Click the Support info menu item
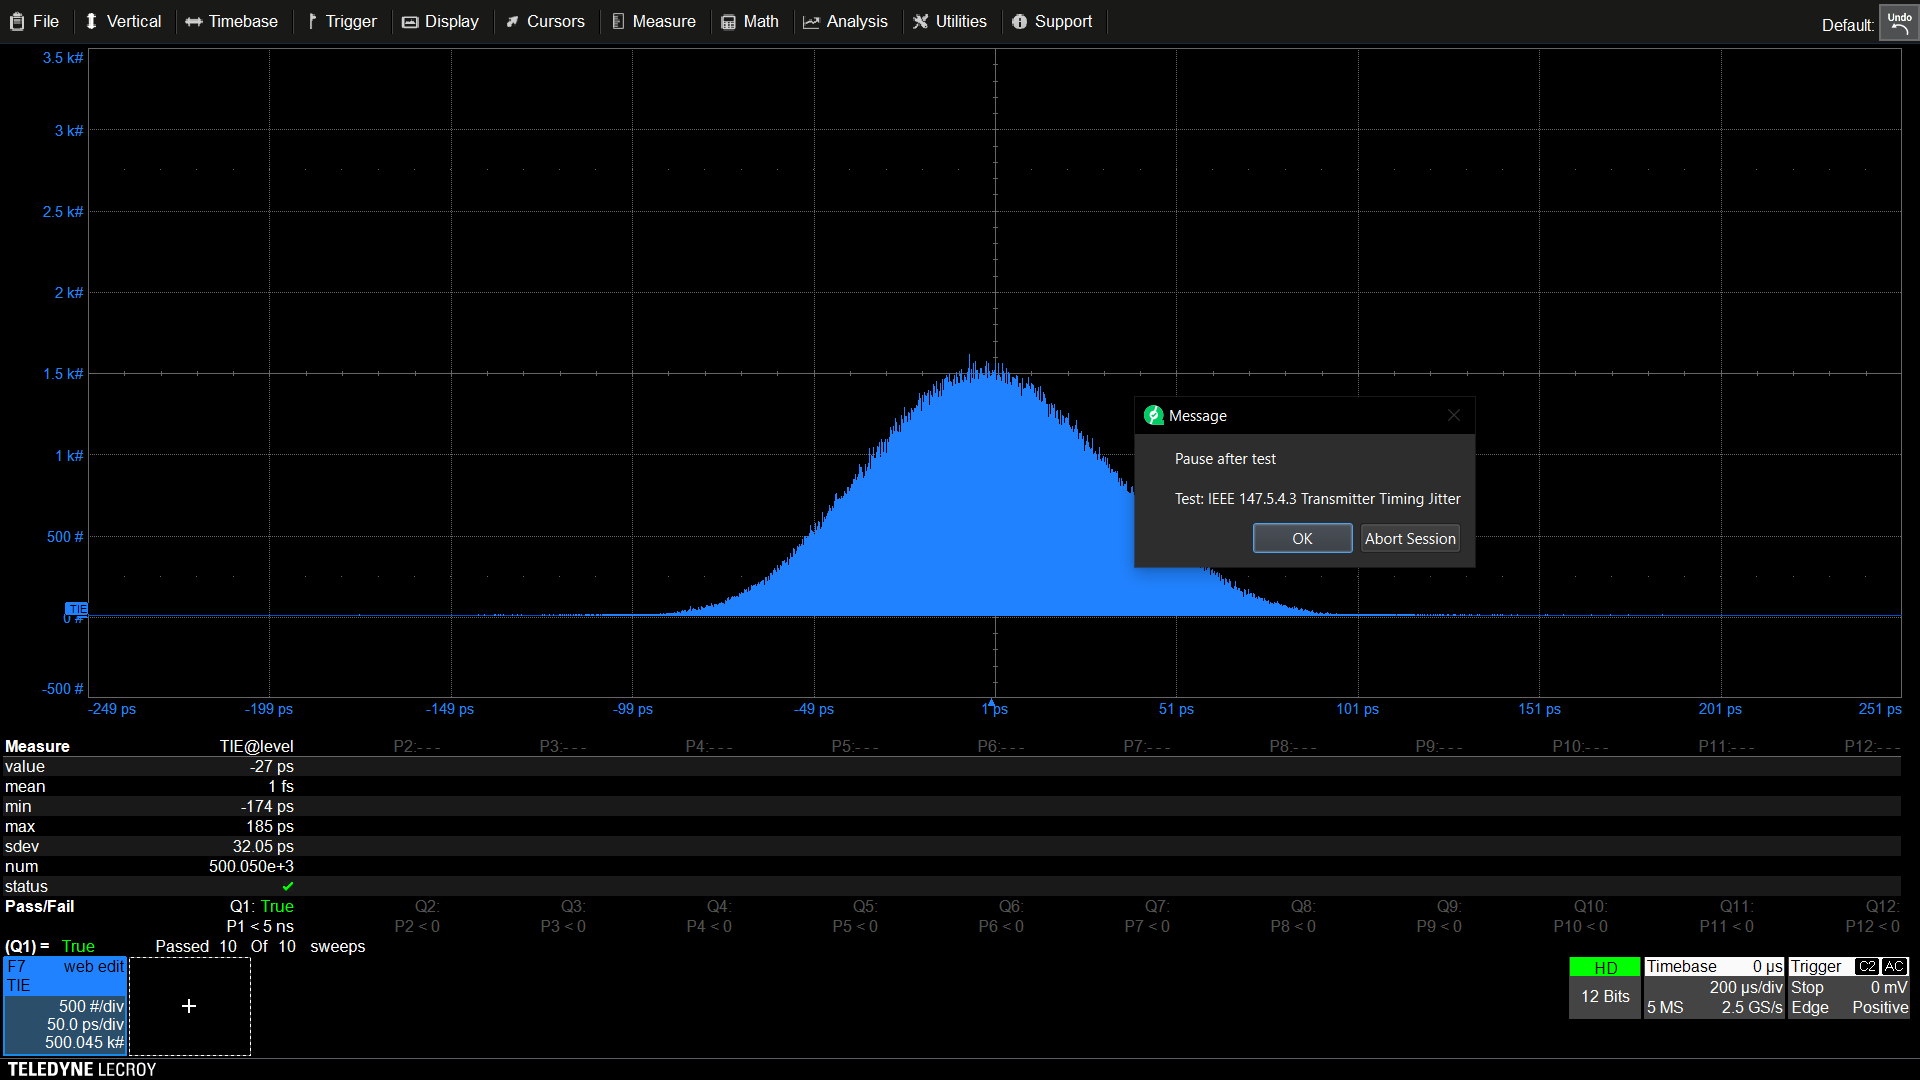Screen dimensions: 1920x1080 point(1052,21)
